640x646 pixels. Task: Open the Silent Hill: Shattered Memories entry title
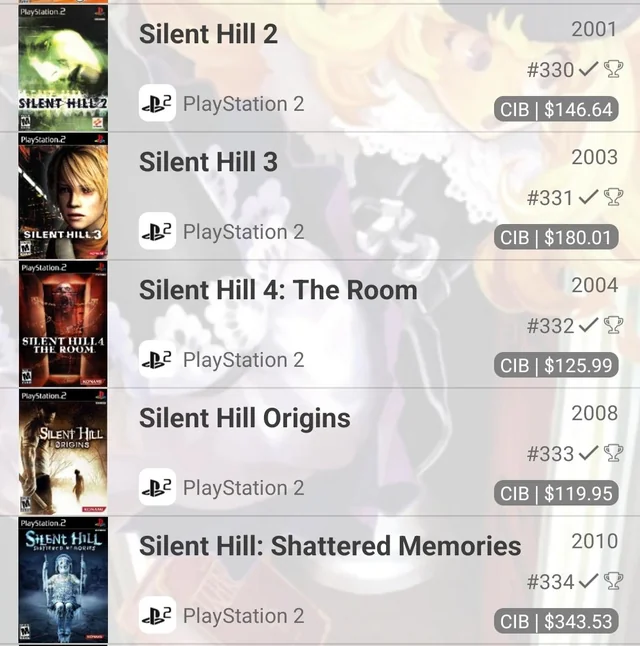[x=330, y=546]
